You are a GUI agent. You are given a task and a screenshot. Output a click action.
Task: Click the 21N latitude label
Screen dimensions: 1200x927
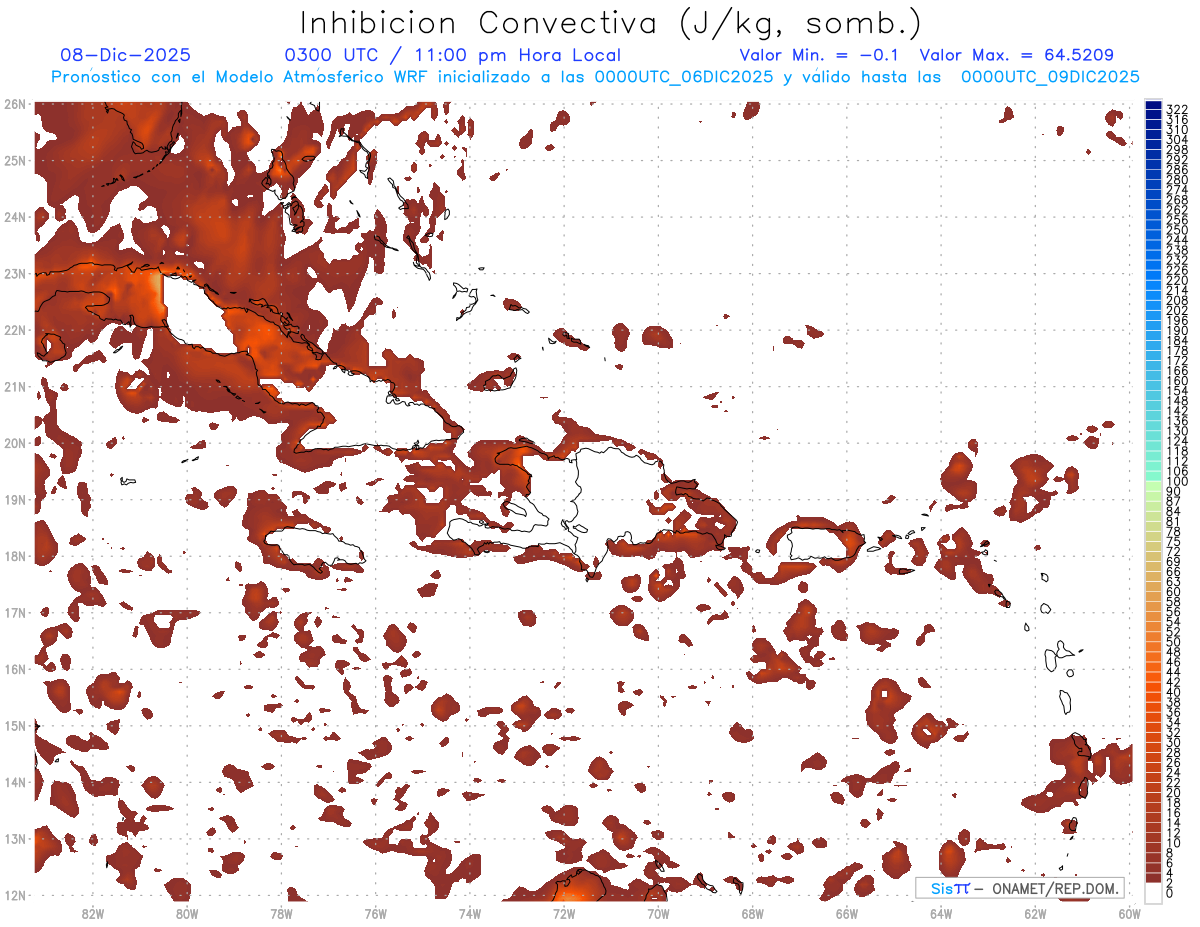(x=14, y=386)
